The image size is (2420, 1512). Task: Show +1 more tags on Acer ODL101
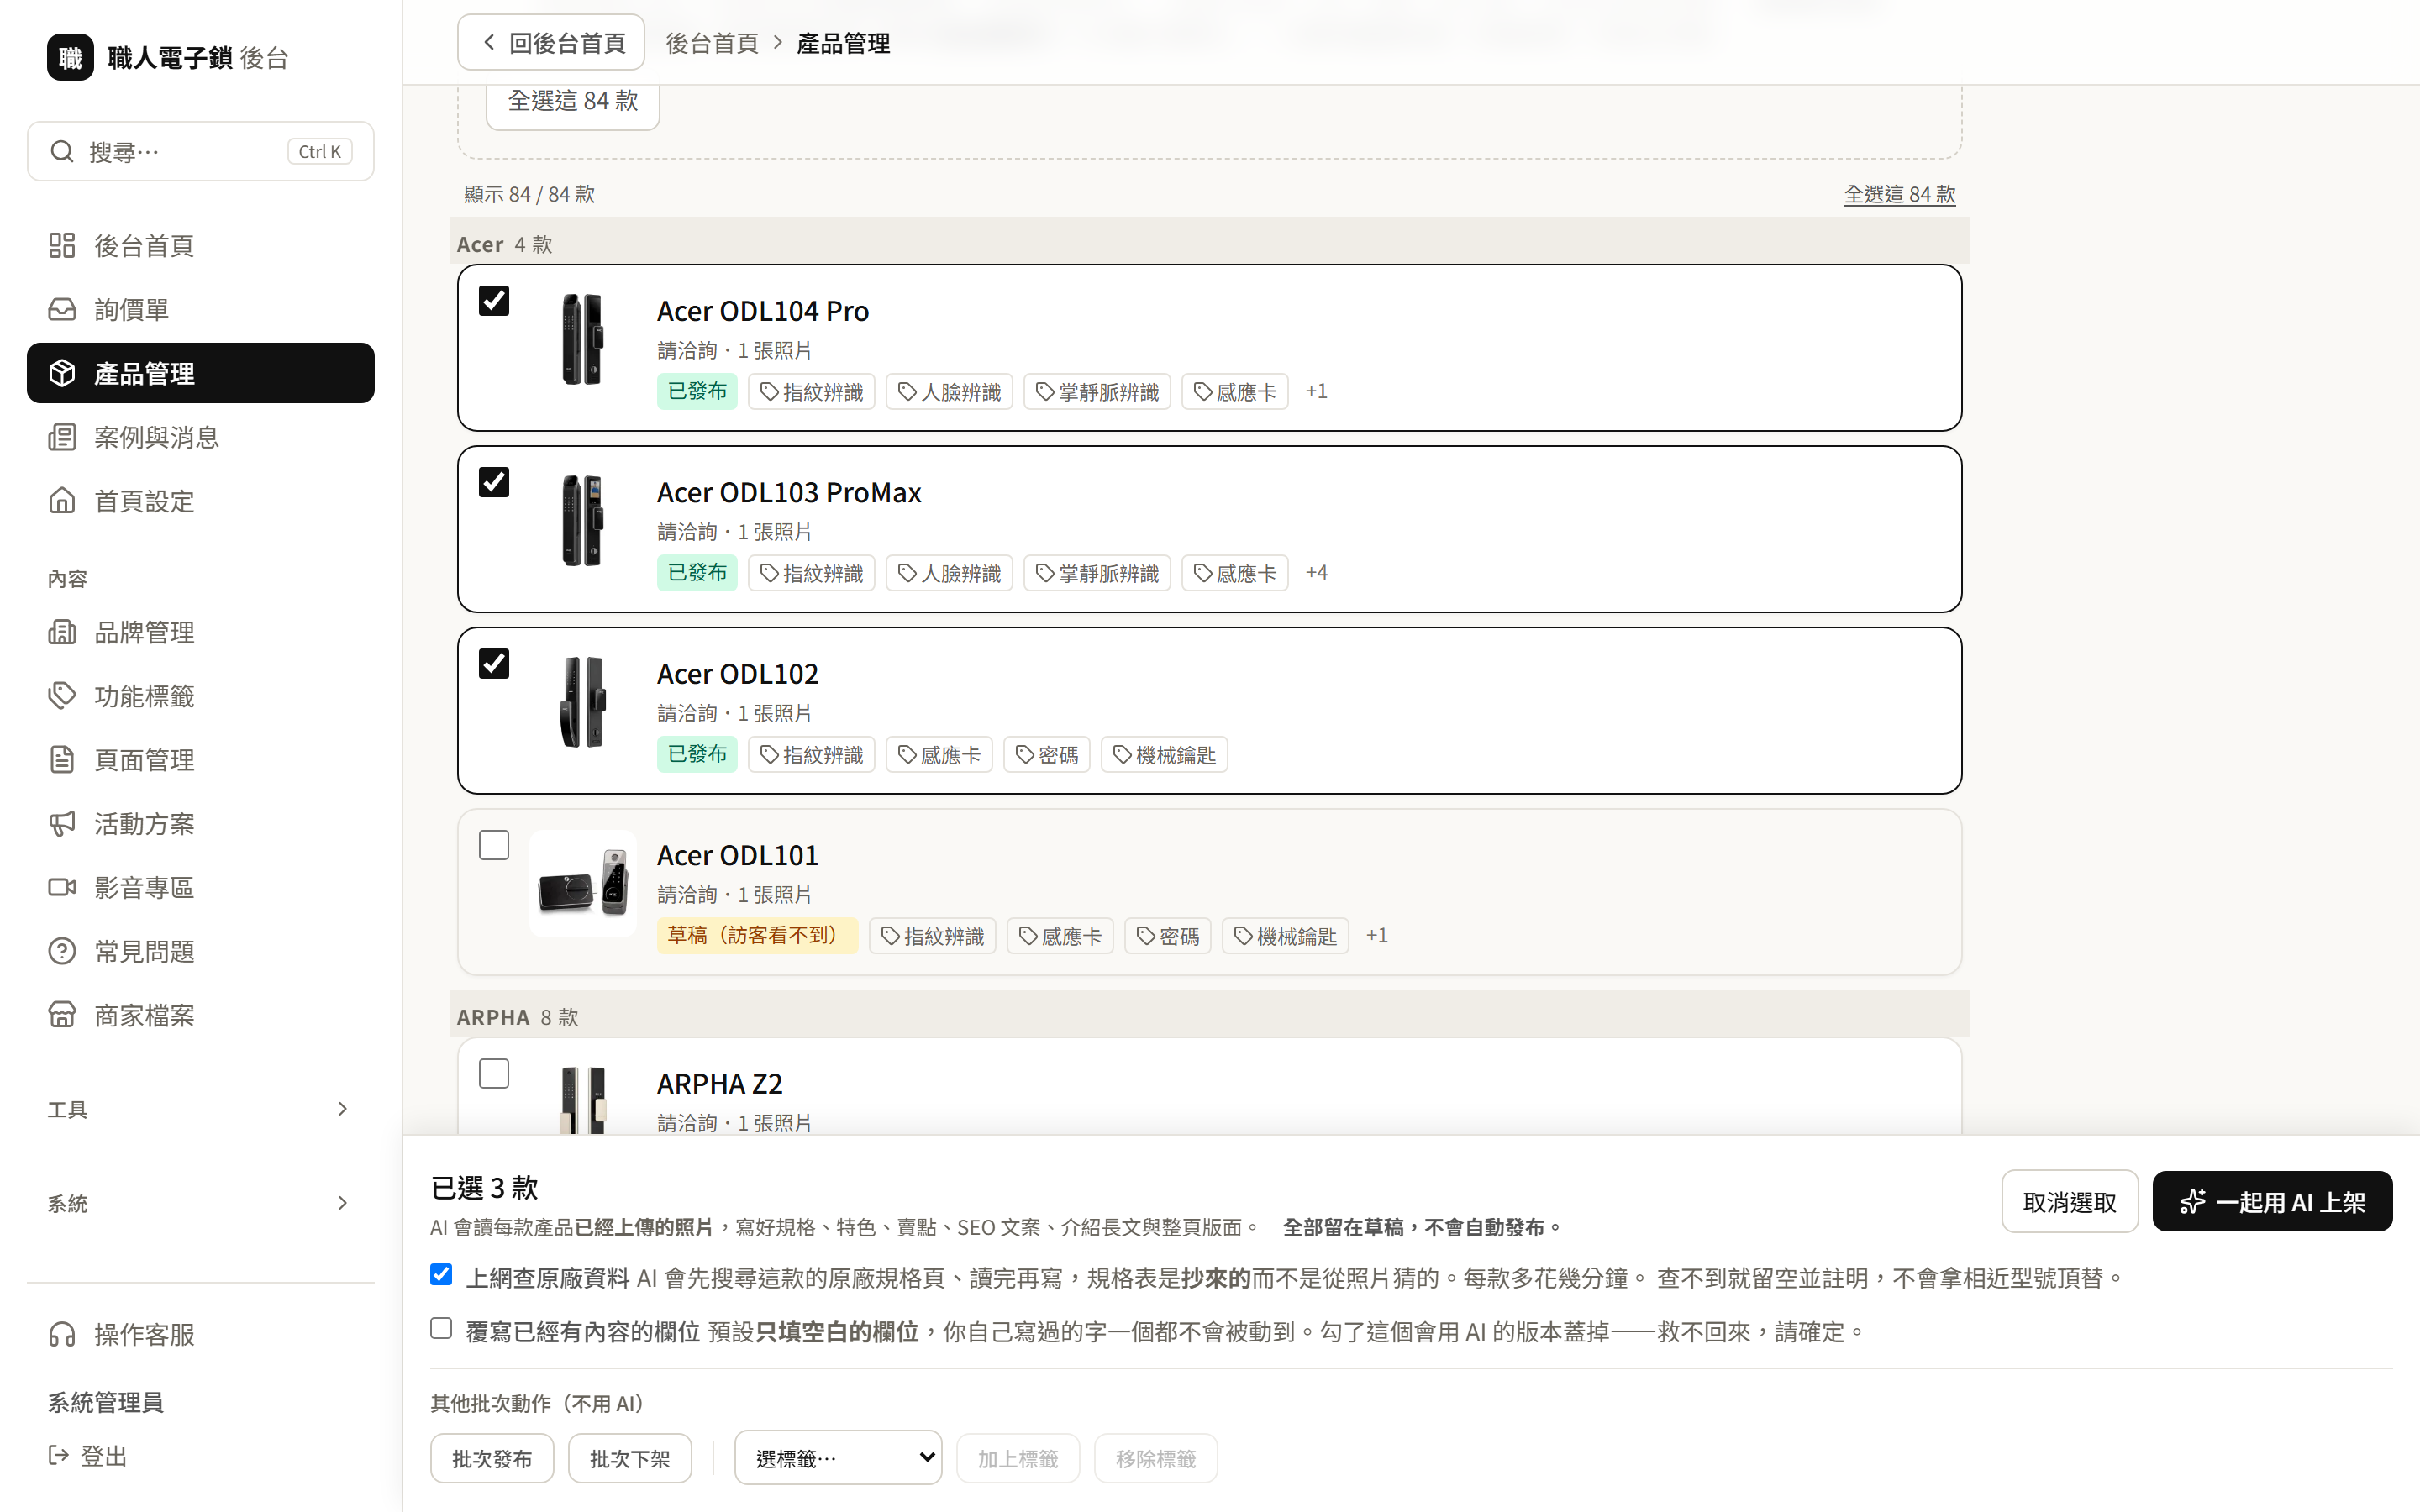click(1377, 935)
